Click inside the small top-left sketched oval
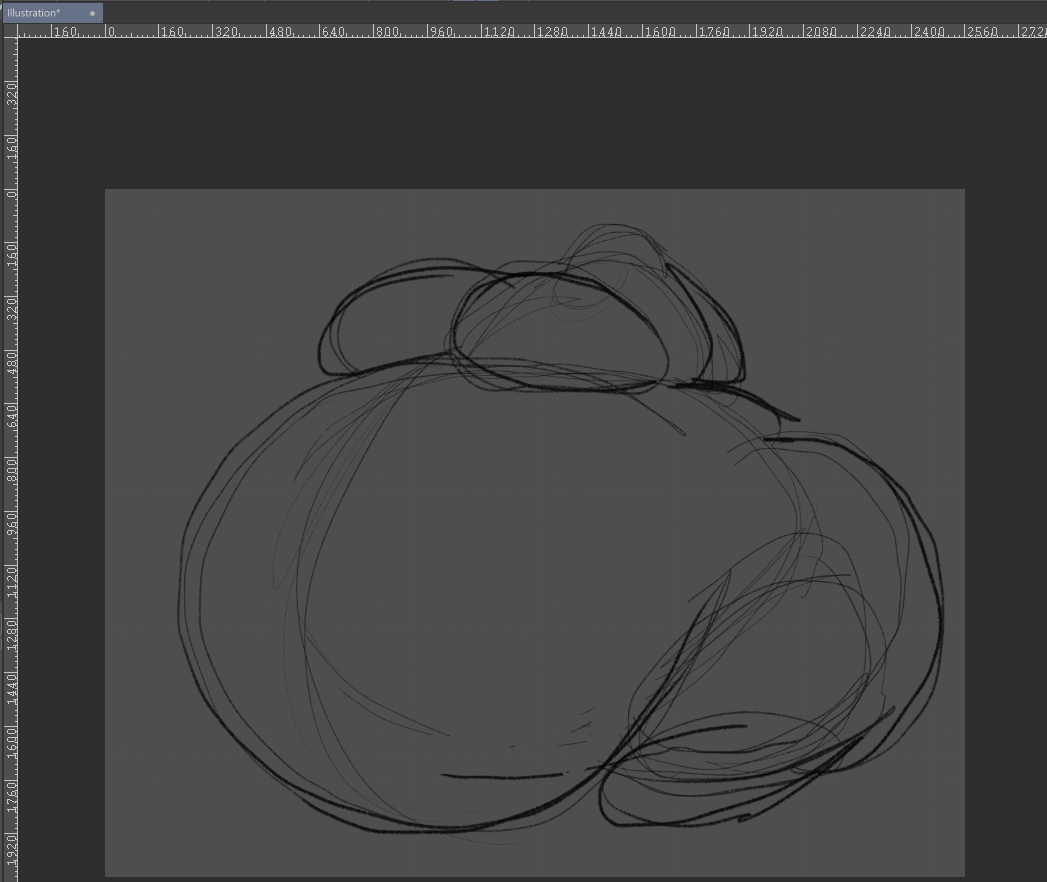The width and height of the screenshot is (1047, 882). (x=385, y=320)
